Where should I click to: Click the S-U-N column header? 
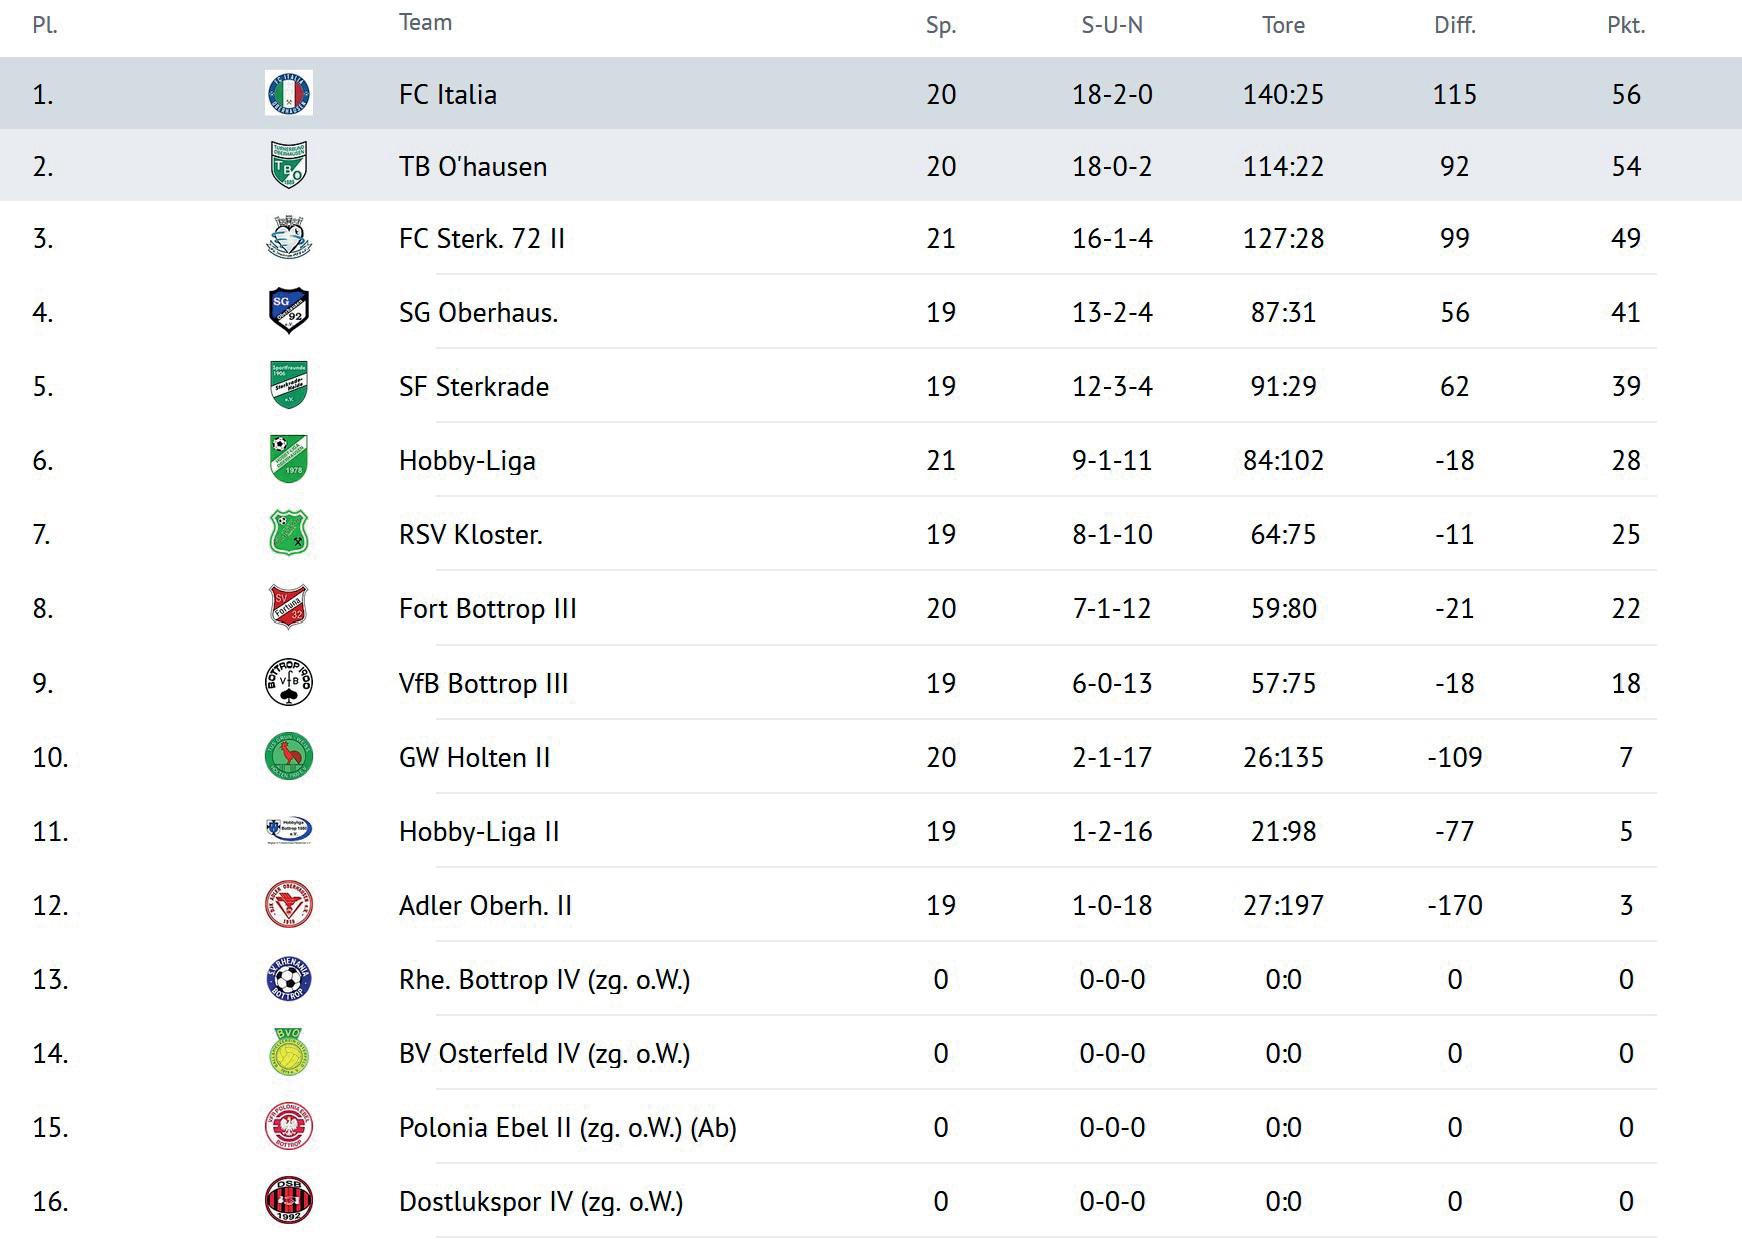[1111, 25]
